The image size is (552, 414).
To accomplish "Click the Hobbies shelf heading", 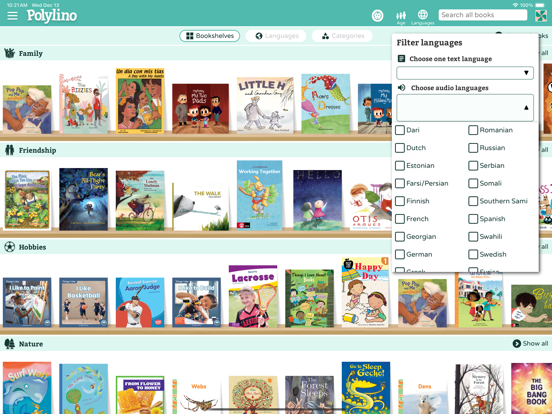I will pos(32,247).
